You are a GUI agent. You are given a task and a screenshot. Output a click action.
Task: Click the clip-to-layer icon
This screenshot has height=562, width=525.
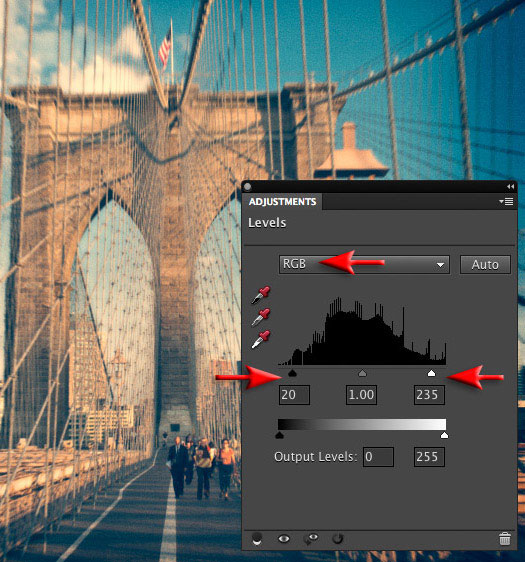257,538
